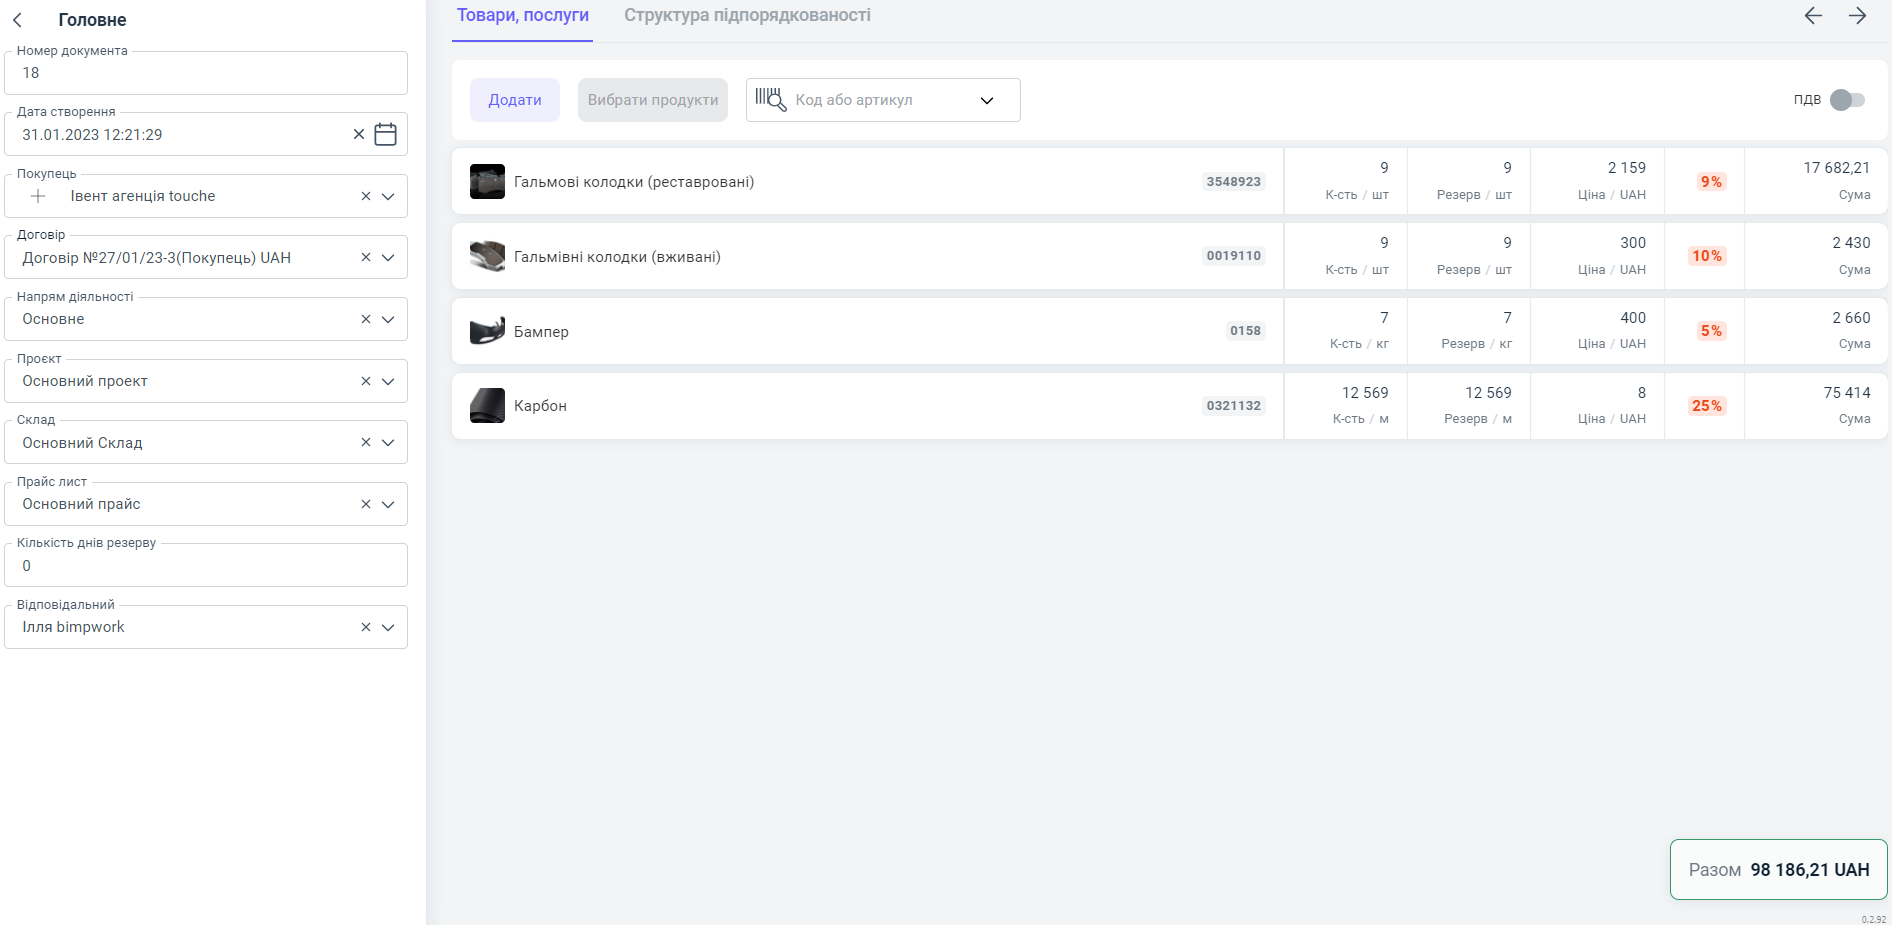
Task: Clear the Дата створення date value
Action: (358, 134)
